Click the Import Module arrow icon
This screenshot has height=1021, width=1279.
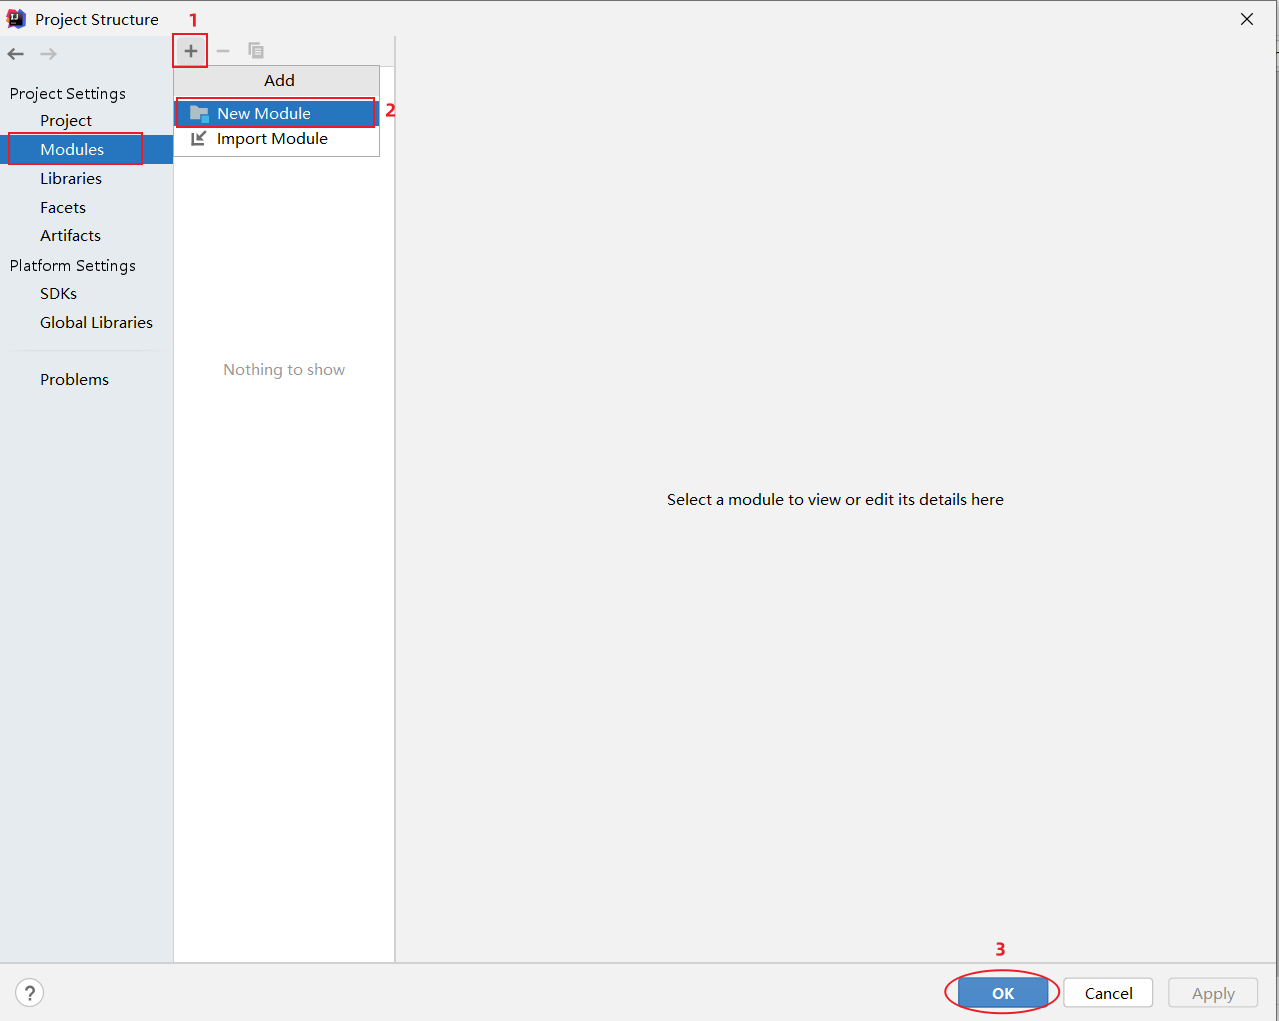[198, 139]
